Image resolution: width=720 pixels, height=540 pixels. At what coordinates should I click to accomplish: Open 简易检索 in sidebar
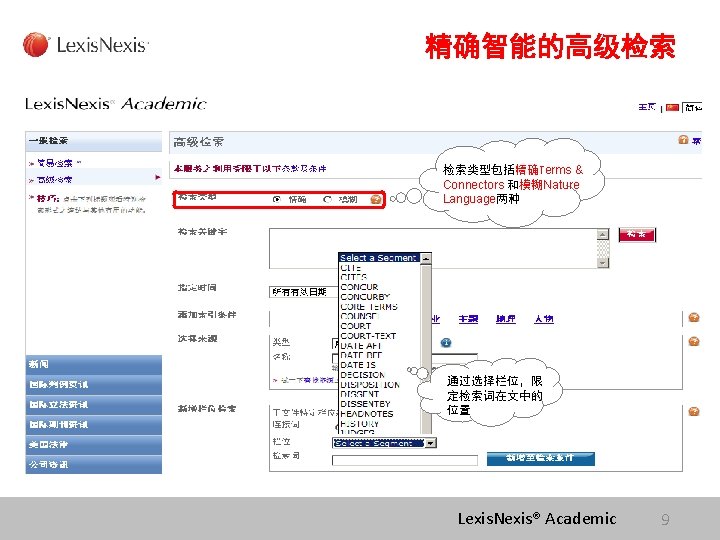[55, 163]
